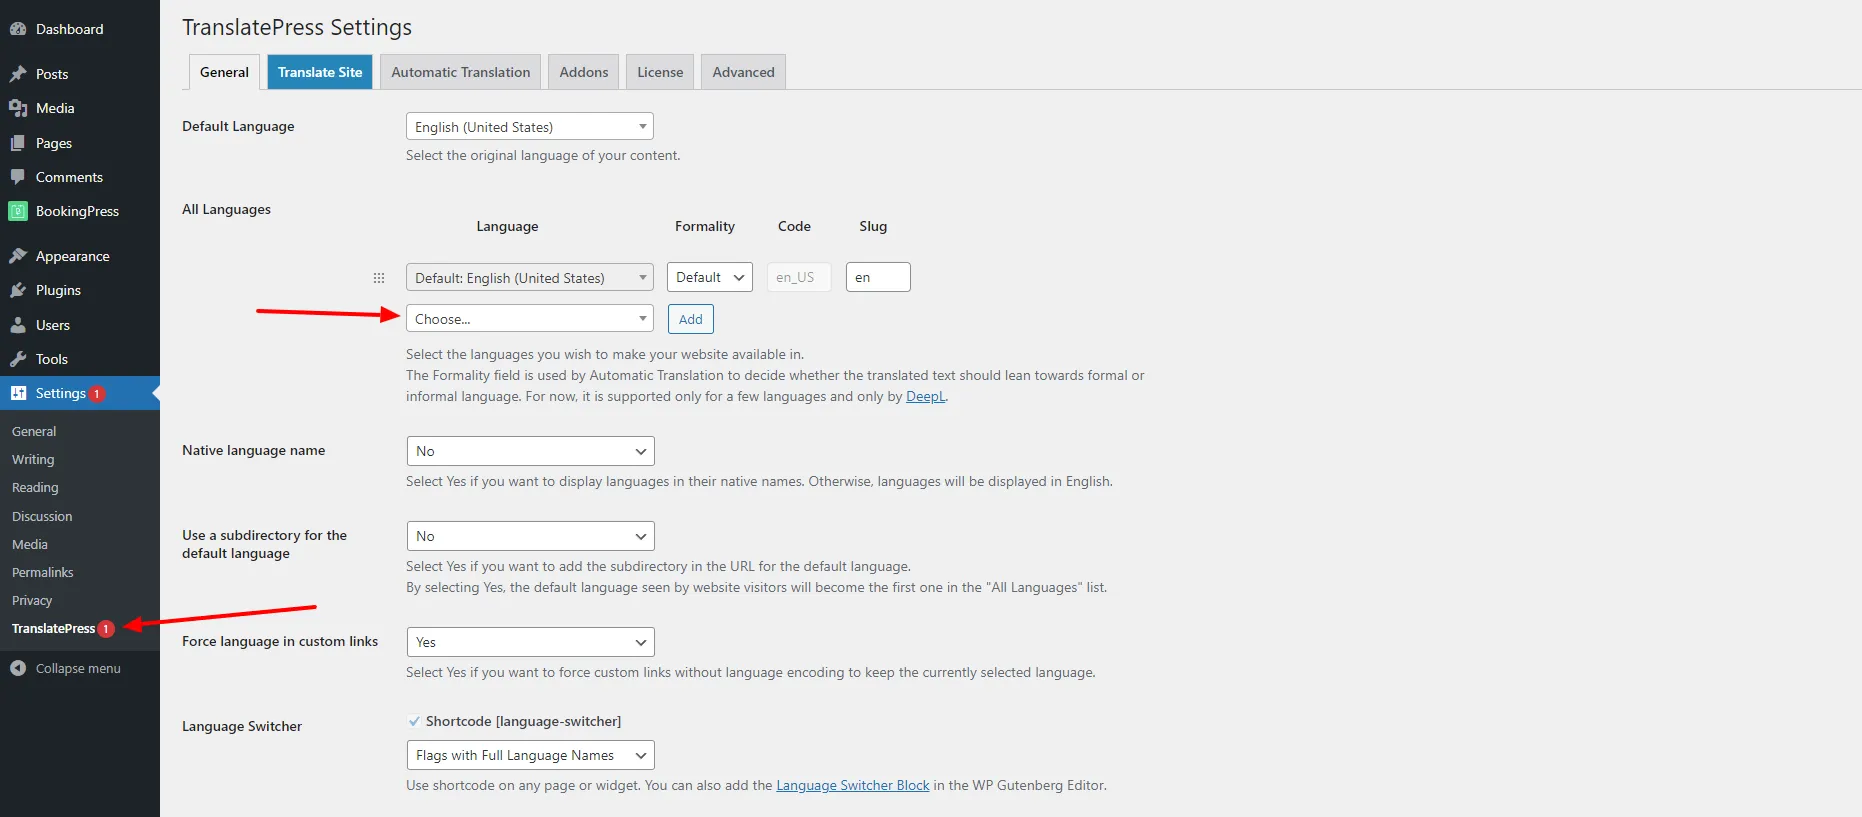Image resolution: width=1862 pixels, height=817 pixels.
Task: Click the Slug column header
Action: pyautogui.click(x=873, y=226)
